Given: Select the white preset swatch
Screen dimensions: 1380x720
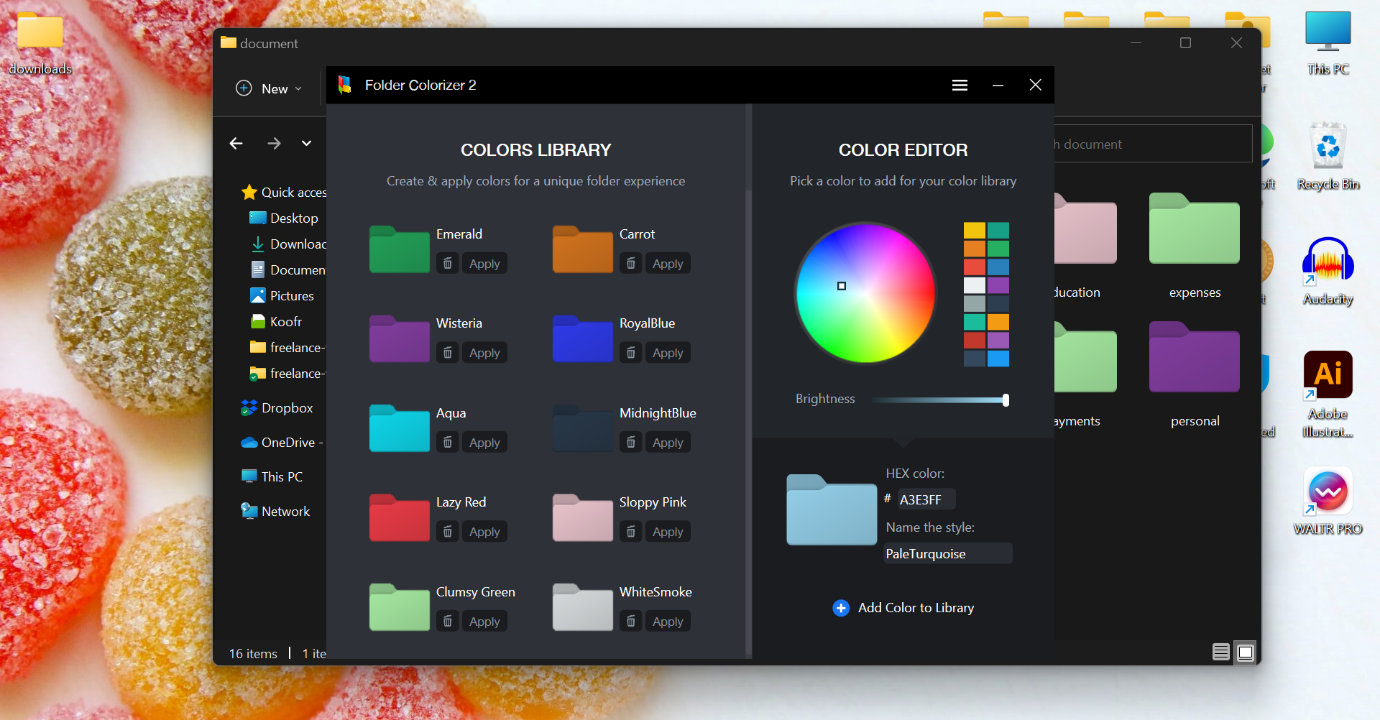Looking at the screenshot, I should click(975, 285).
